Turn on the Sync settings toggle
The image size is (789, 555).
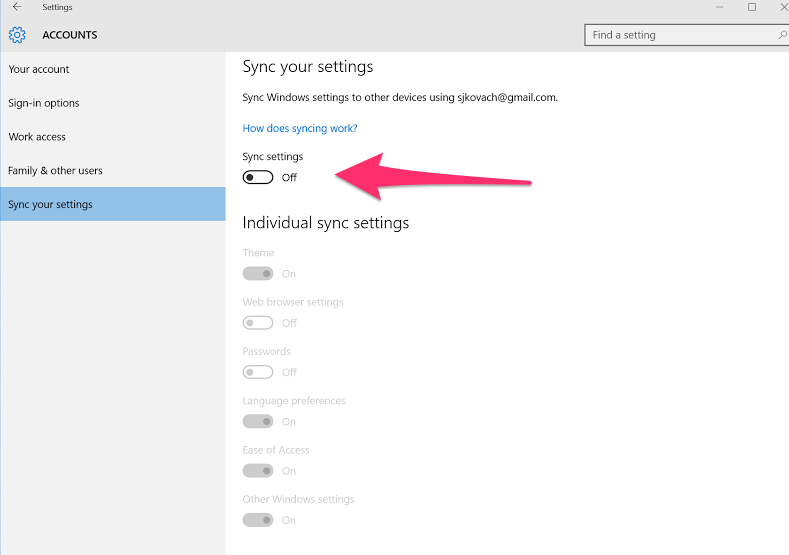[258, 177]
